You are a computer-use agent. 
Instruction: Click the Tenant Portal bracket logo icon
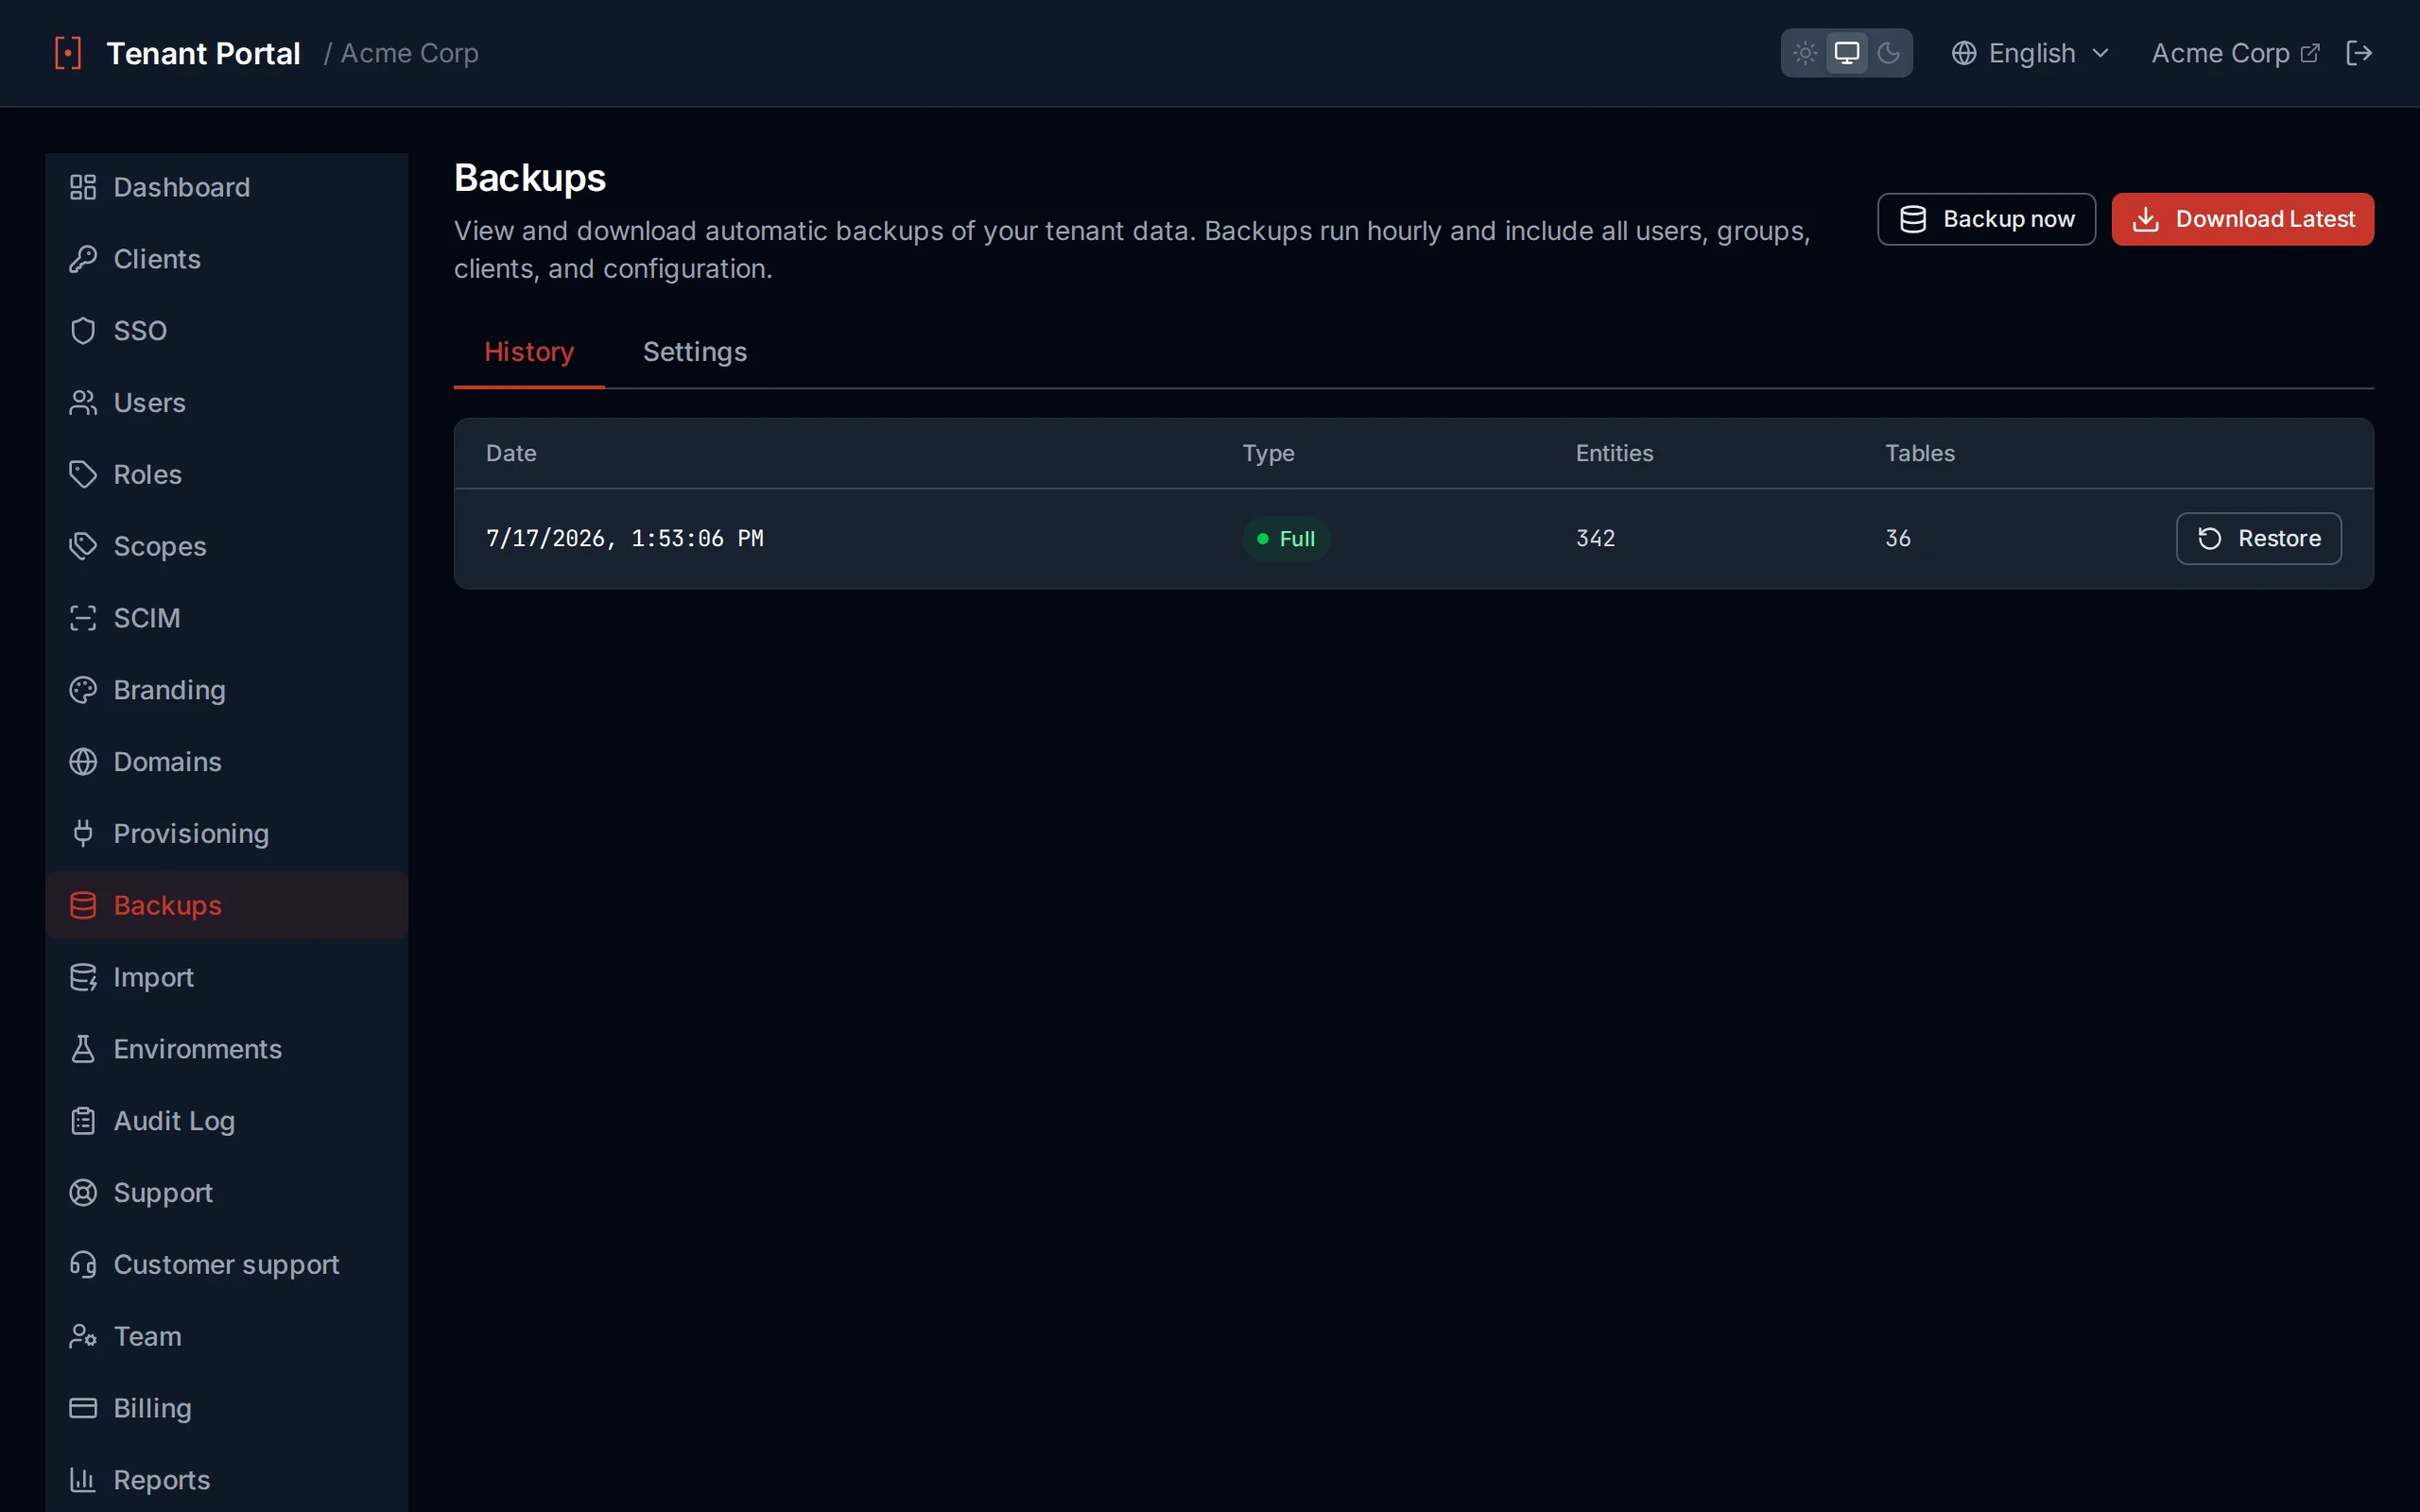(67, 53)
